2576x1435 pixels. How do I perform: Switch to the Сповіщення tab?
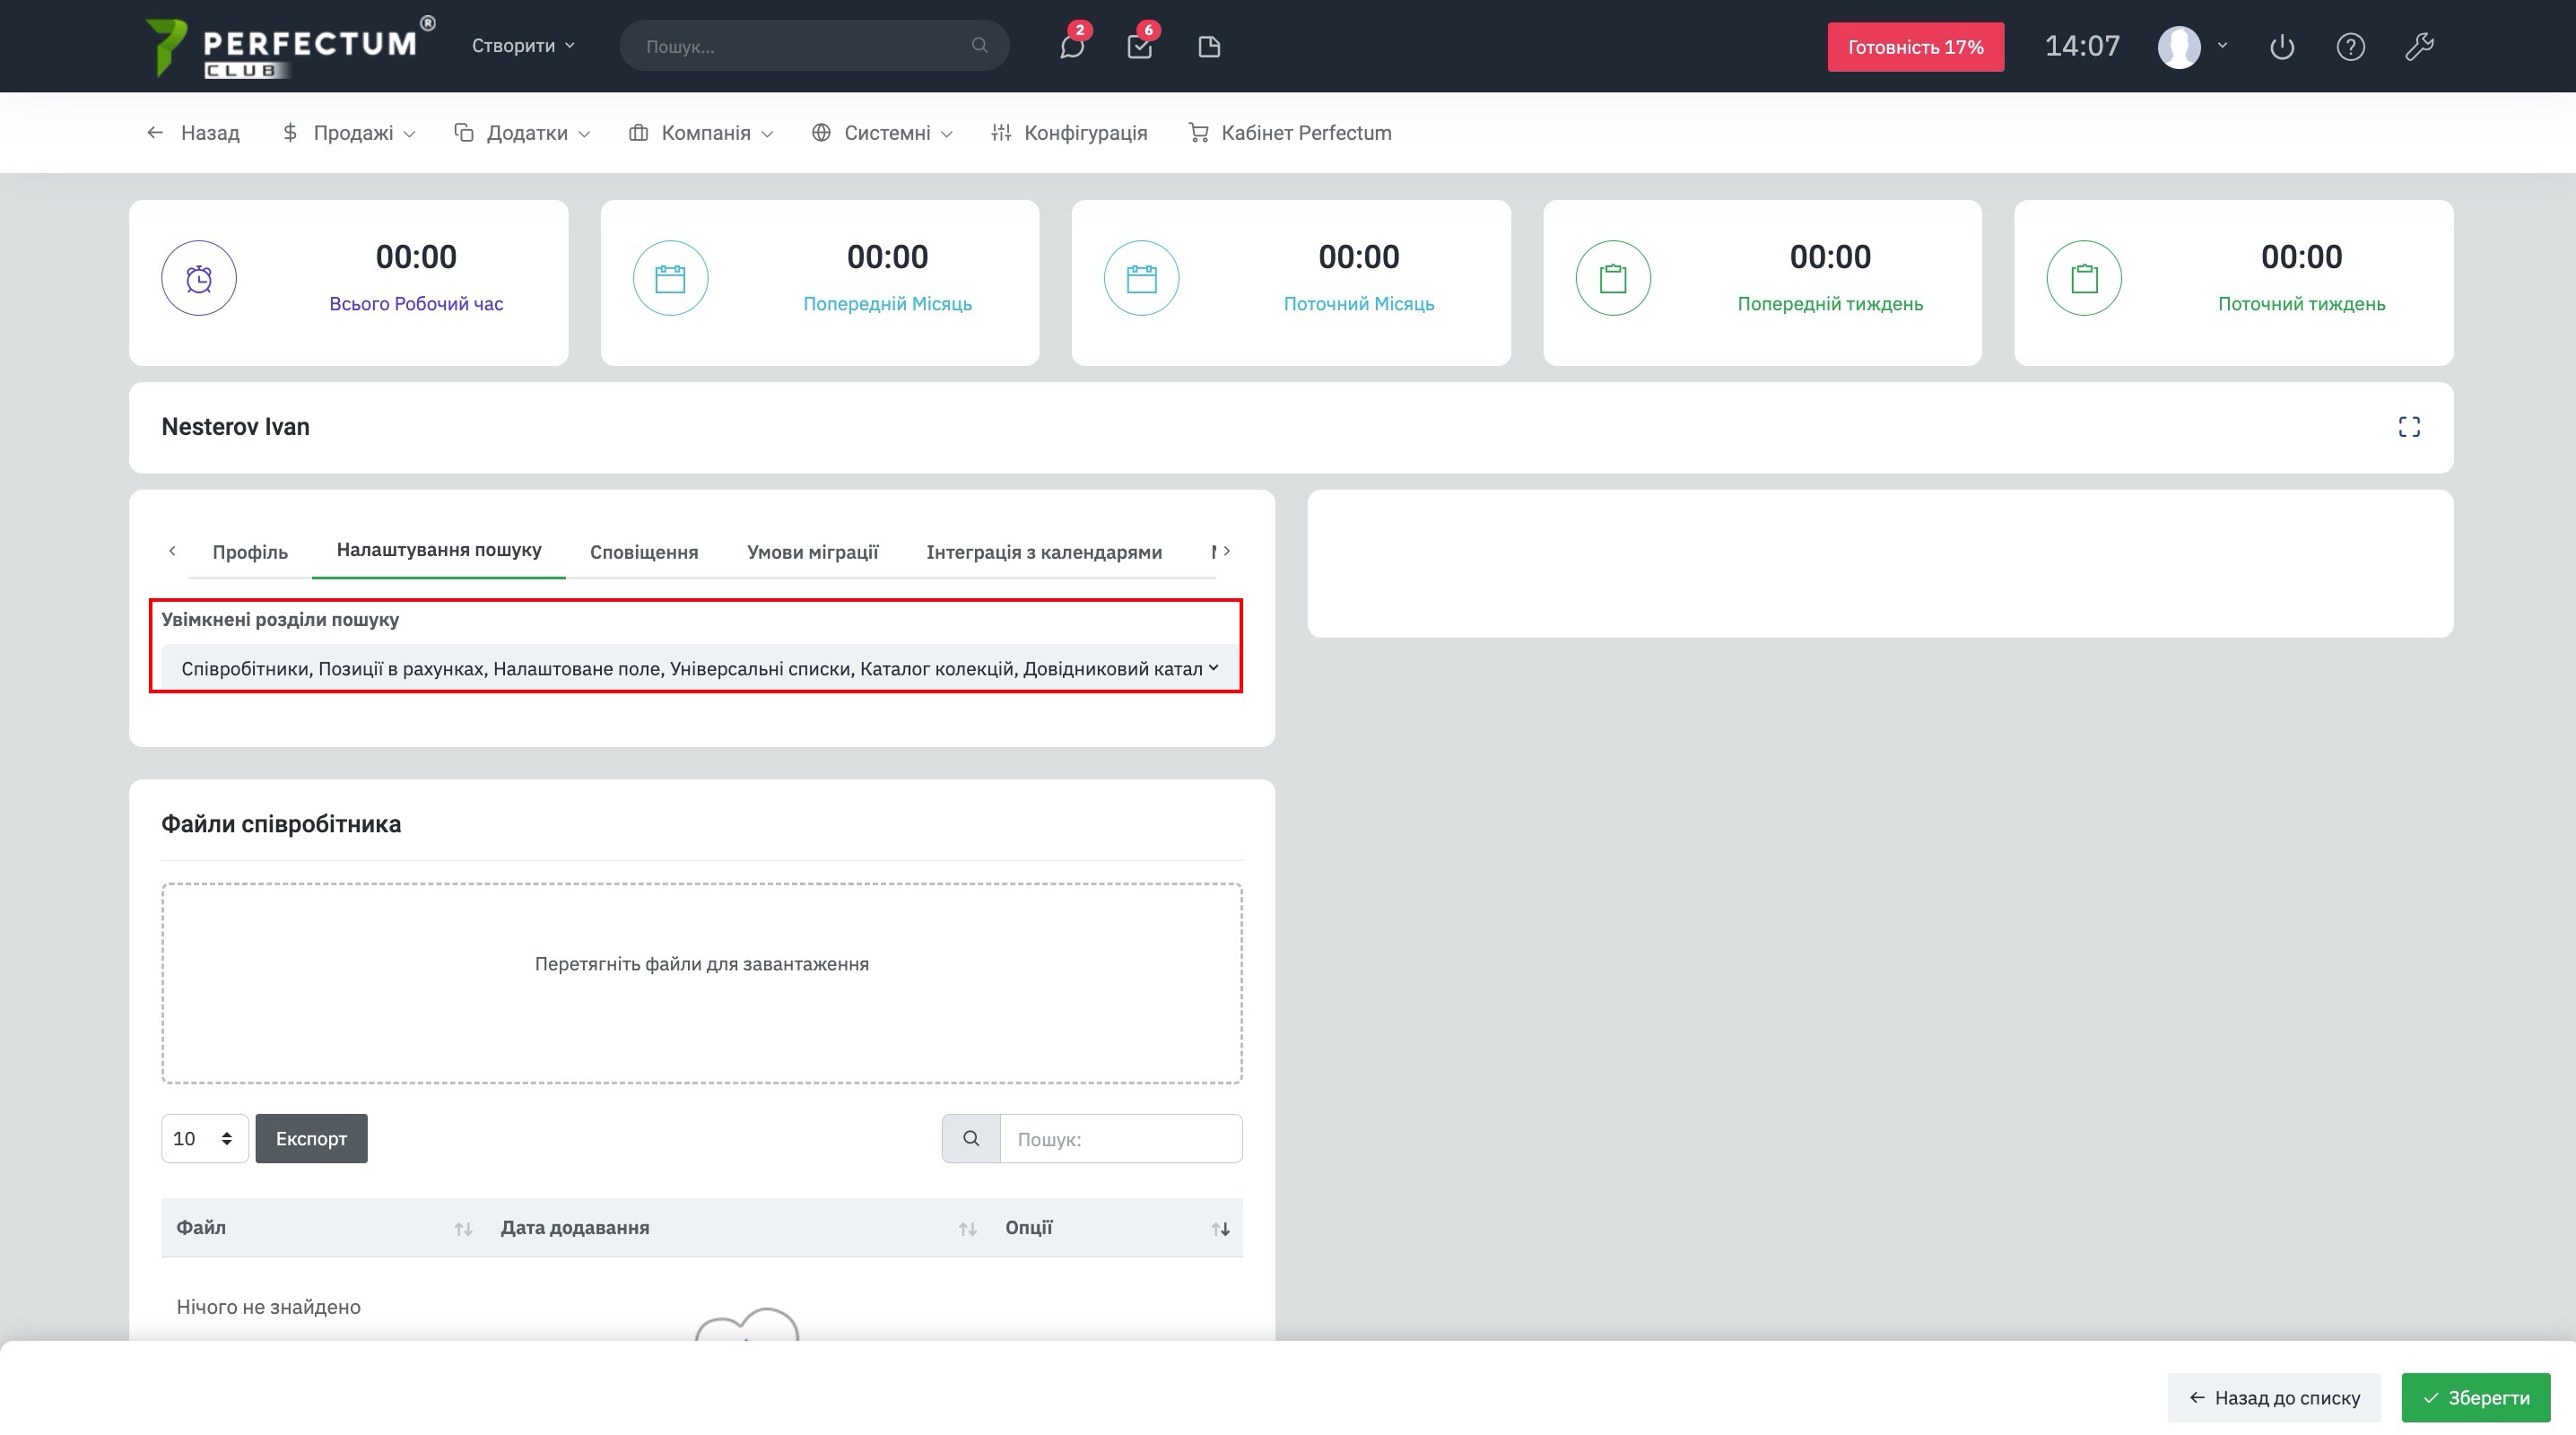643,552
